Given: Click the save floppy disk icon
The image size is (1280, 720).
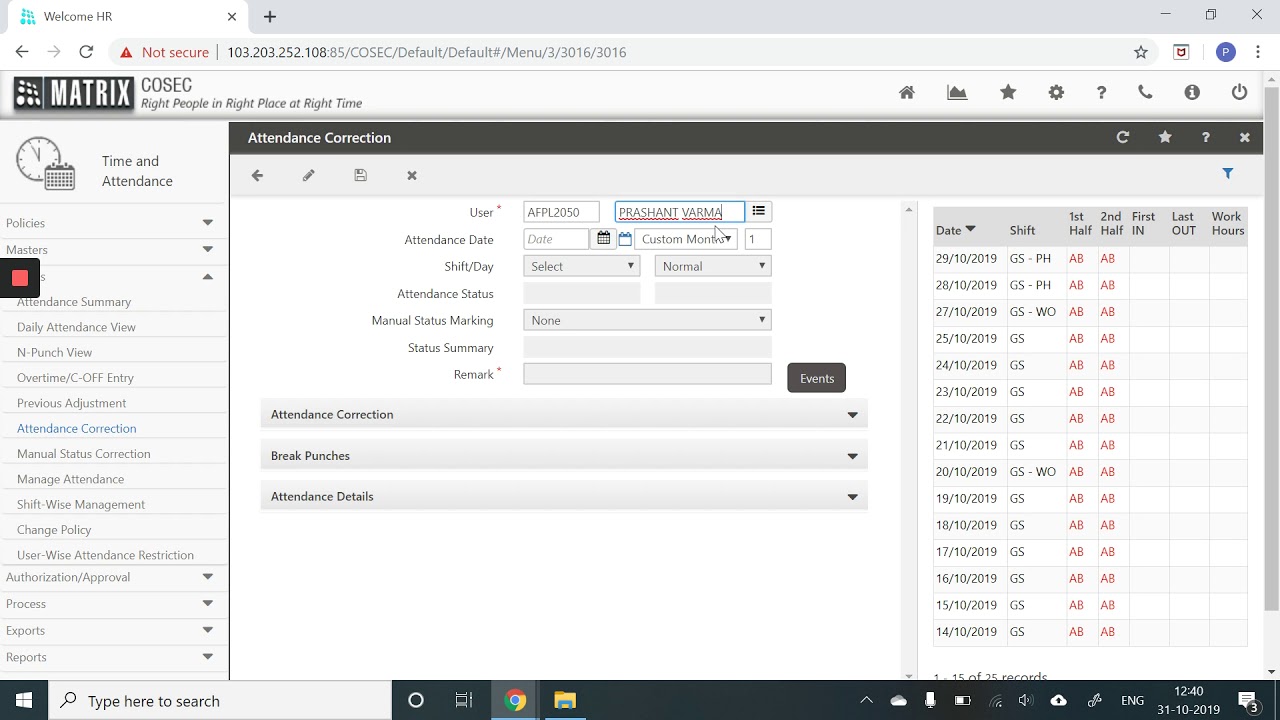Looking at the screenshot, I should [x=360, y=175].
